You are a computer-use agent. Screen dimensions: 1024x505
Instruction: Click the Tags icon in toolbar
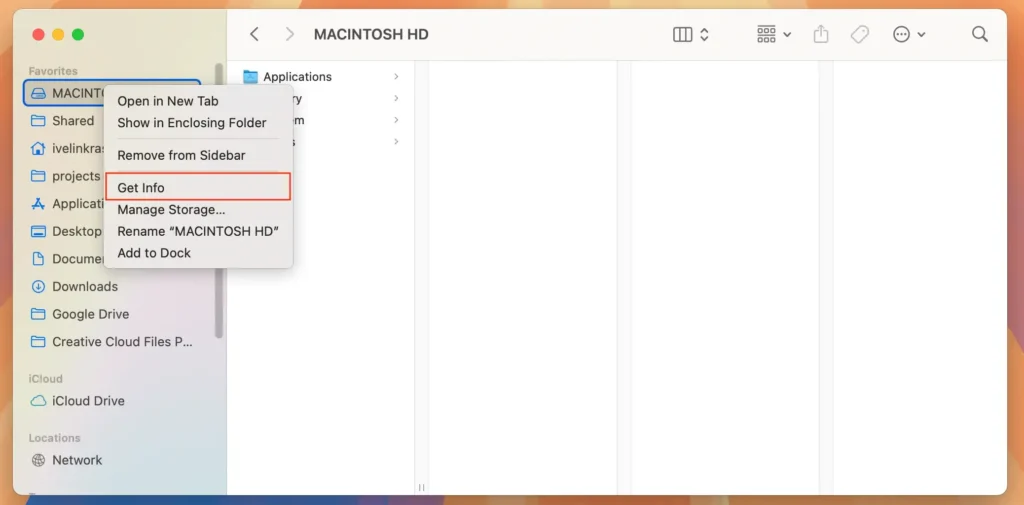pos(860,35)
